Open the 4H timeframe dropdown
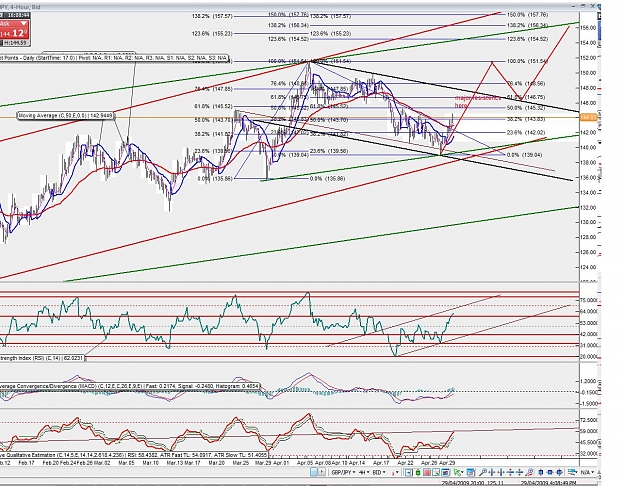 pos(364,472)
